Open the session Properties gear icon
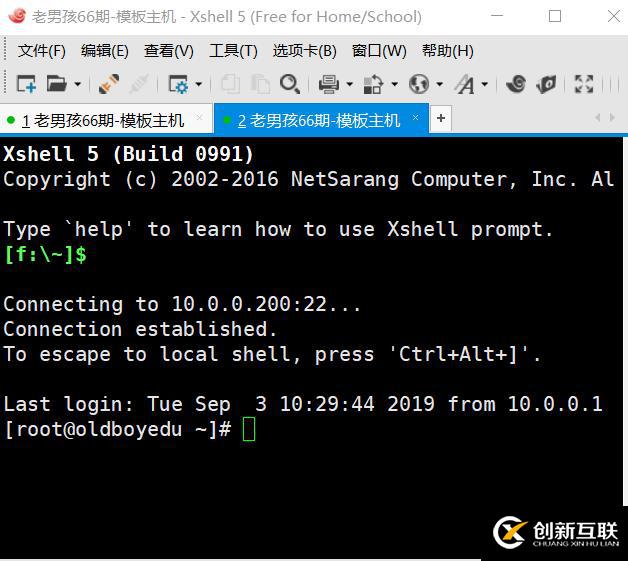The width and height of the screenshot is (628, 561). (178, 84)
